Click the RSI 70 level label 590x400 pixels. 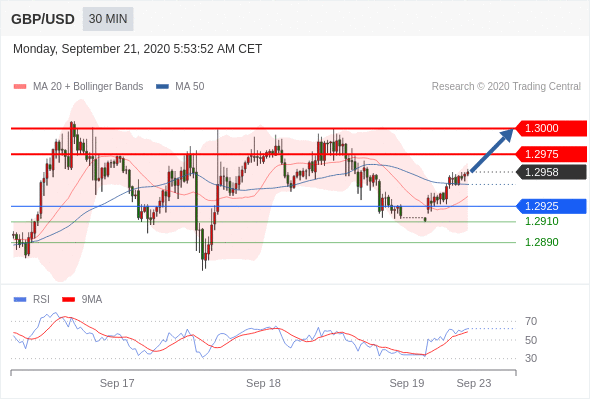pos(531,321)
